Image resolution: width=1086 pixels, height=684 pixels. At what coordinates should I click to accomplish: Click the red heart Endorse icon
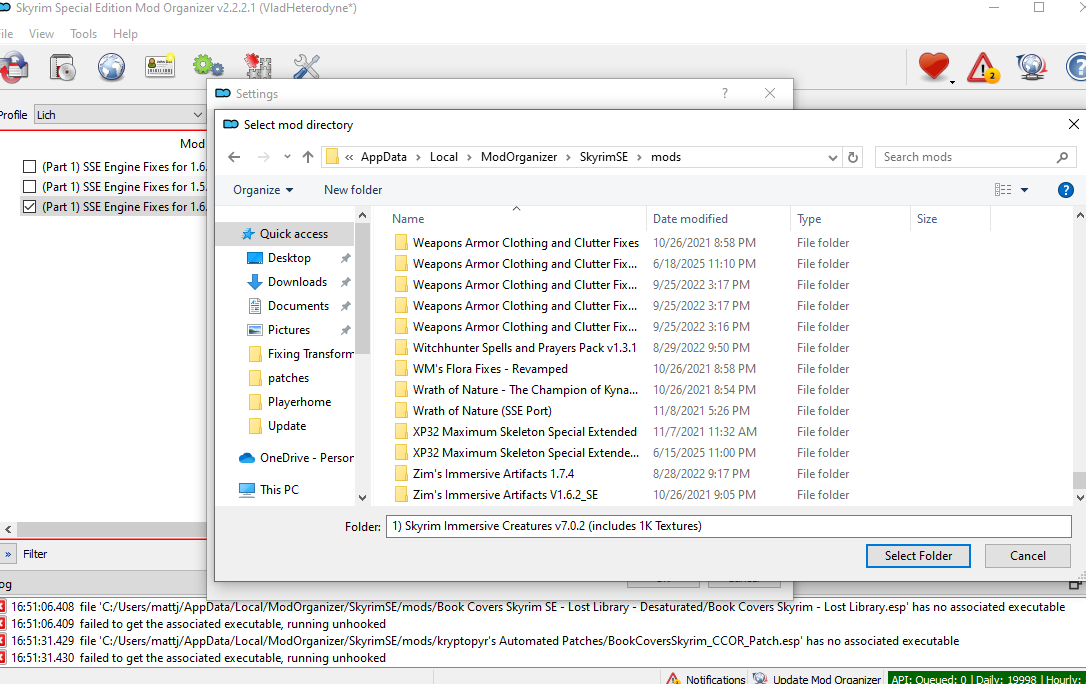tap(934, 67)
